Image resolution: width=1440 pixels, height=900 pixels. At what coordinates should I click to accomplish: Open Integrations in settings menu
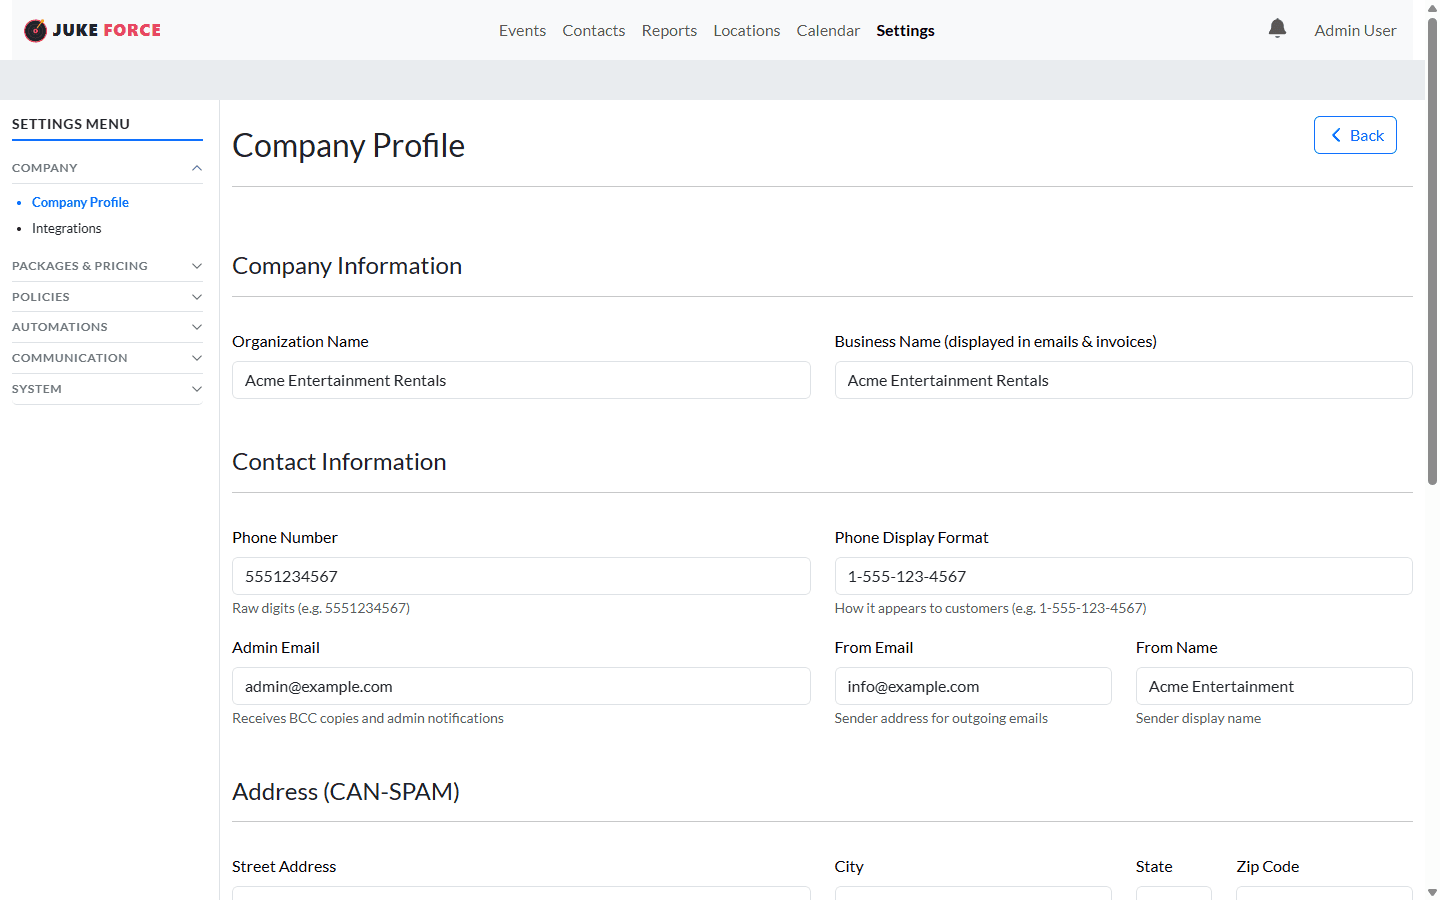(66, 229)
